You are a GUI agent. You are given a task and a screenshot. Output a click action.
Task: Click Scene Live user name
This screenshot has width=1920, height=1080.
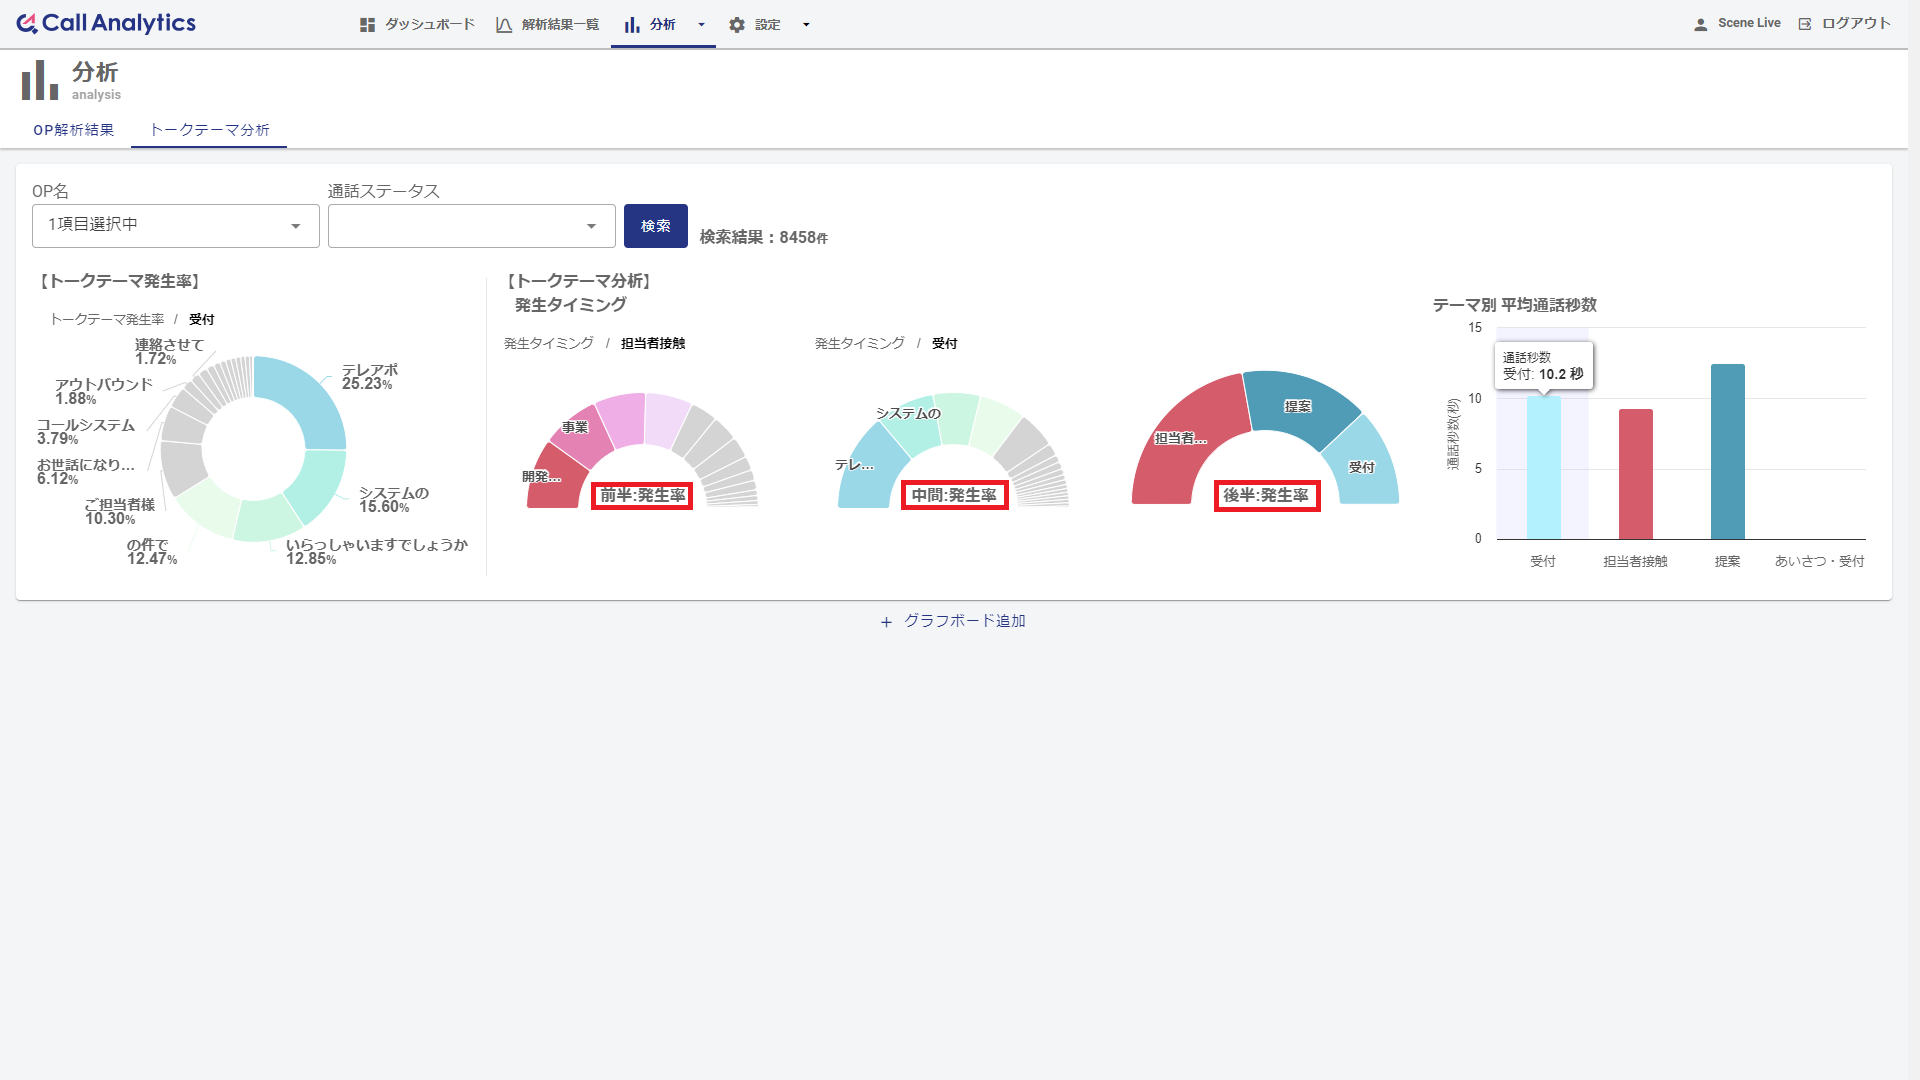point(1749,23)
